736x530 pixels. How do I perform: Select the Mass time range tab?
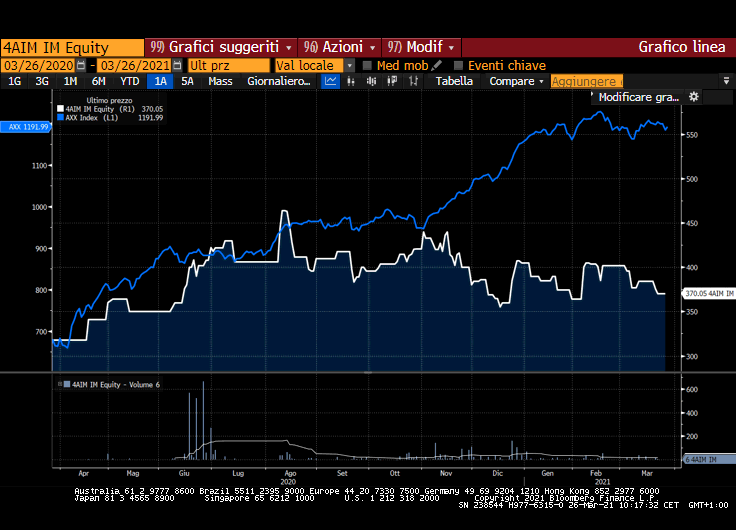tap(220, 81)
